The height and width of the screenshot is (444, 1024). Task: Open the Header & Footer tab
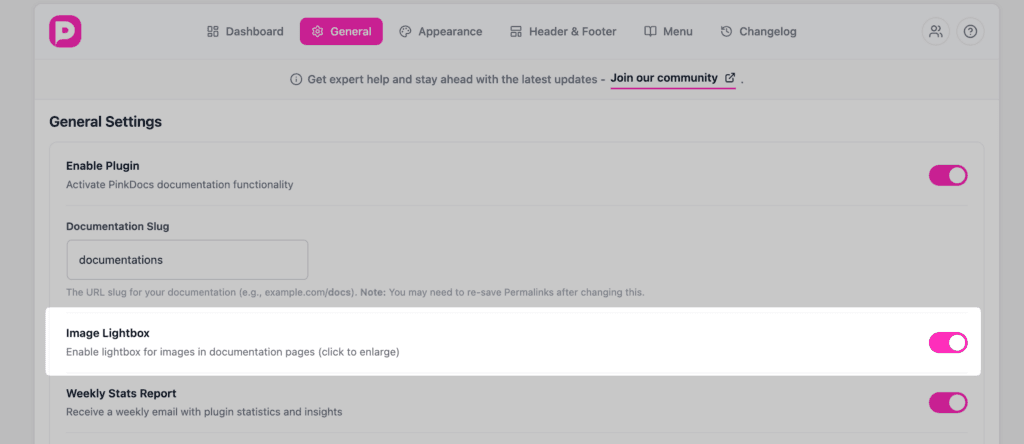pyautogui.click(x=563, y=32)
